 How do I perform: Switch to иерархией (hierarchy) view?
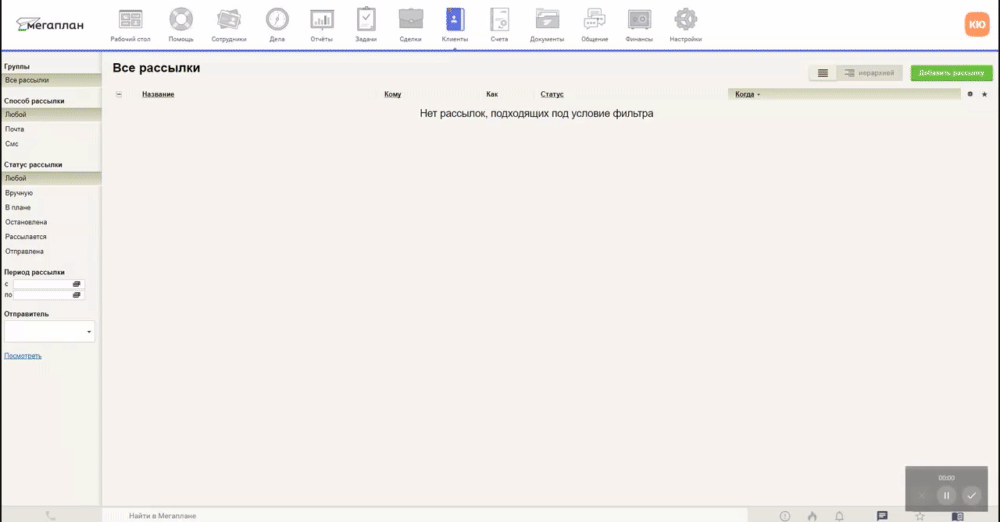coord(869,73)
